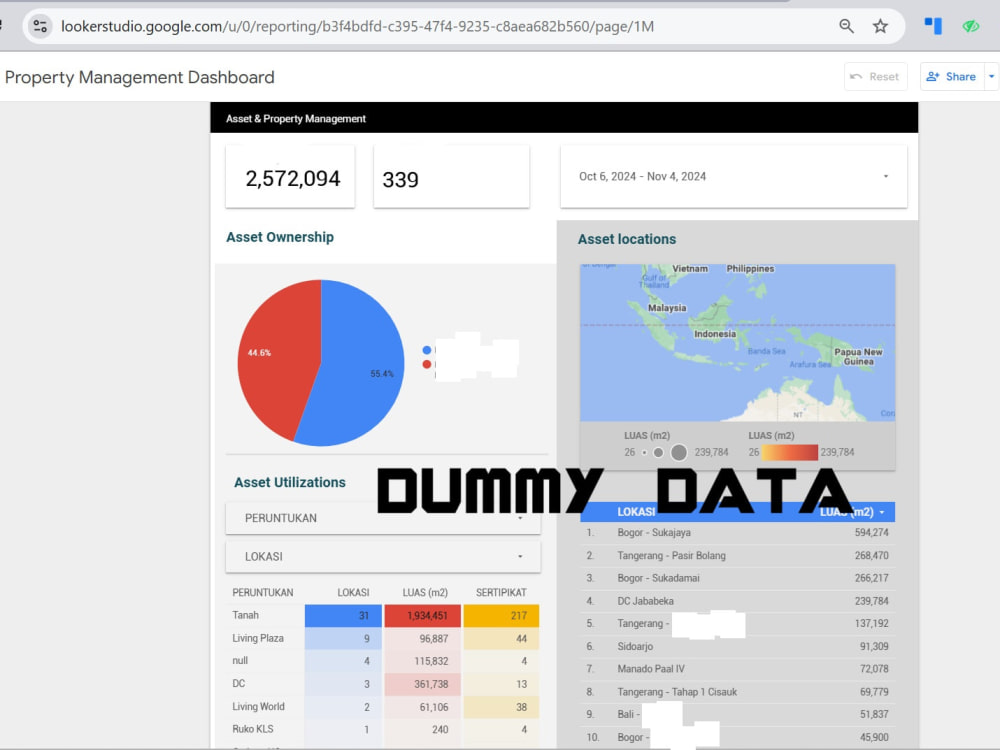The width and height of the screenshot is (1000, 750).
Task: Open the blue side panel extension icon
Action: click(x=933, y=26)
